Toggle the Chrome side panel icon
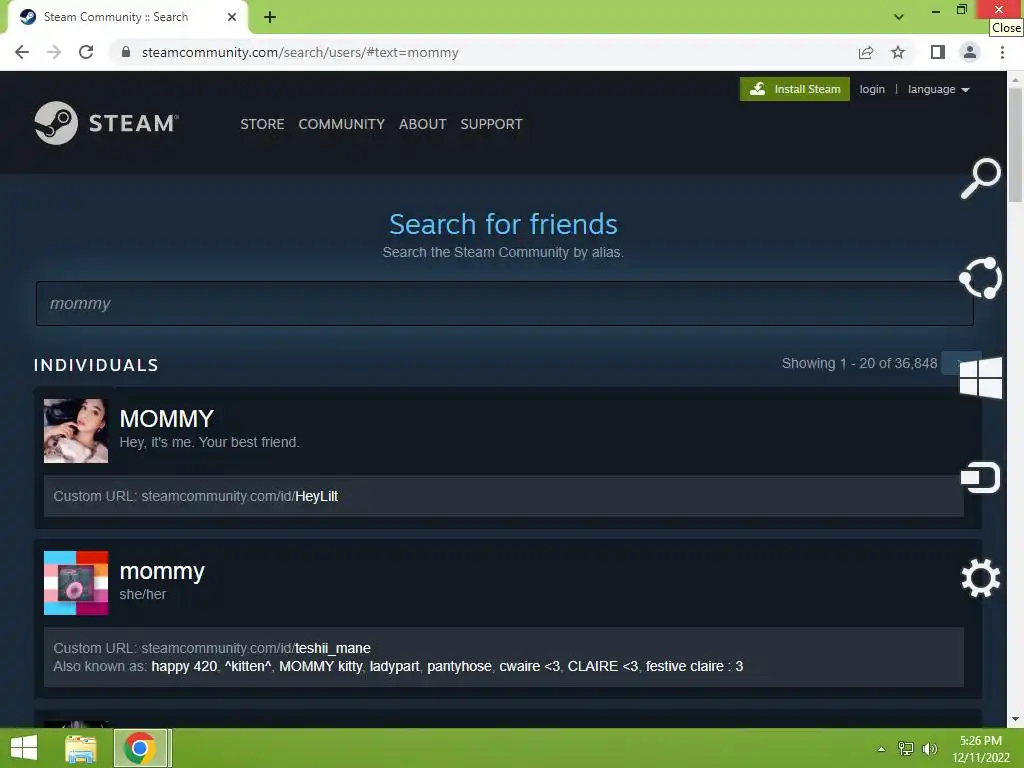Viewport: 1024px width, 768px height. 938,52
